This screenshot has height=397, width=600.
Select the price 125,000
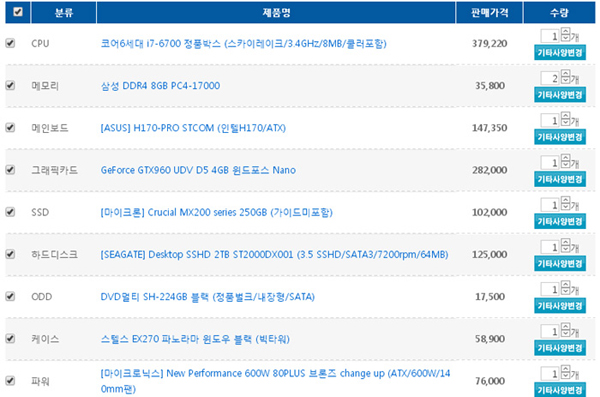click(489, 254)
